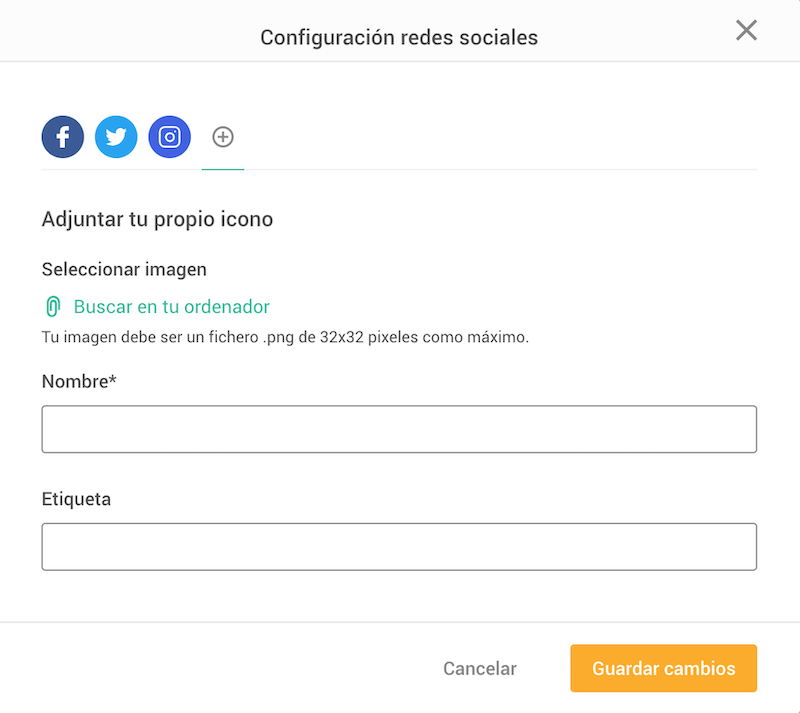Click the letter f inside Facebook circle
This screenshot has width=800, height=713.
click(x=63, y=137)
